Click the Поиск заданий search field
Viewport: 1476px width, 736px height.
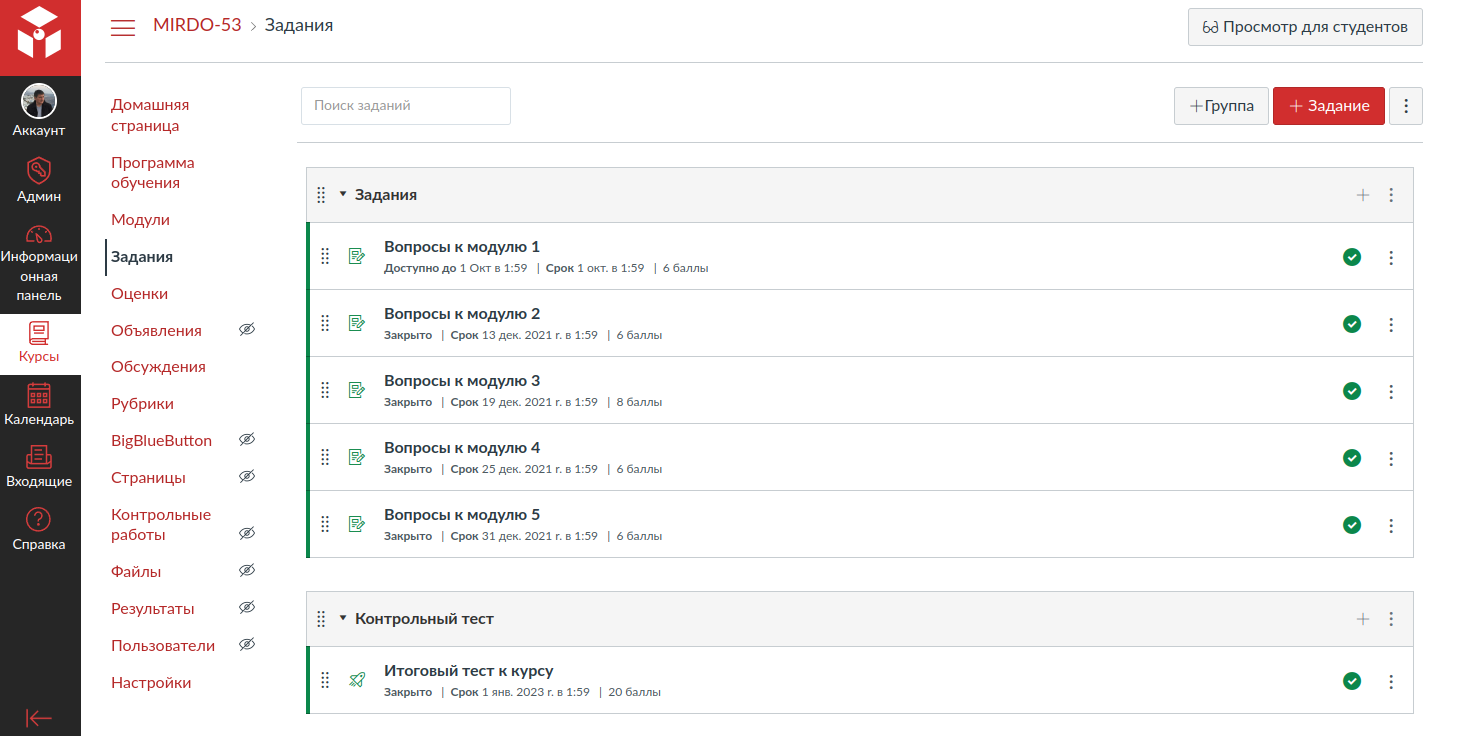(x=405, y=106)
